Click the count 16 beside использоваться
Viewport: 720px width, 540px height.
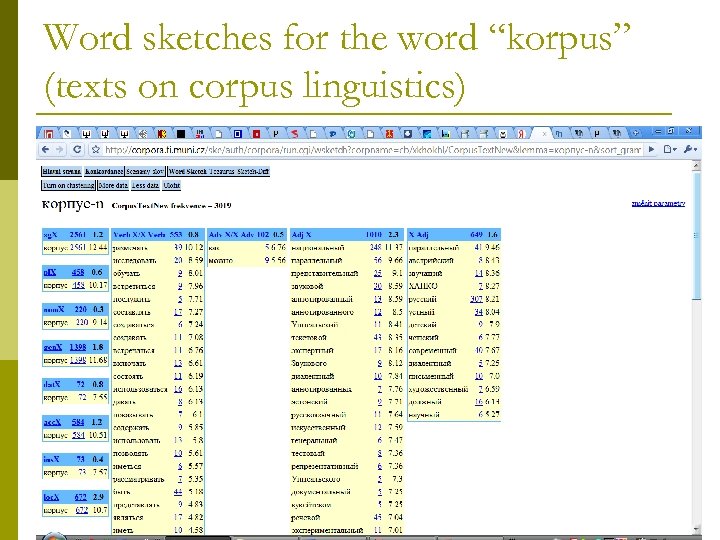178,389
